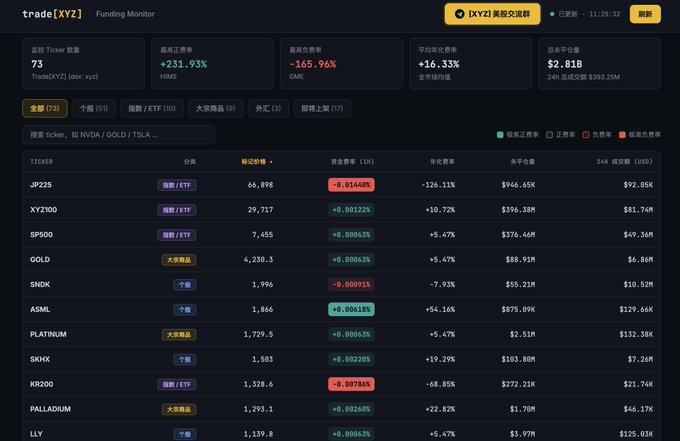
Task: Click the Telegram icon in the [XYZ] group button
Action: click(459, 14)
